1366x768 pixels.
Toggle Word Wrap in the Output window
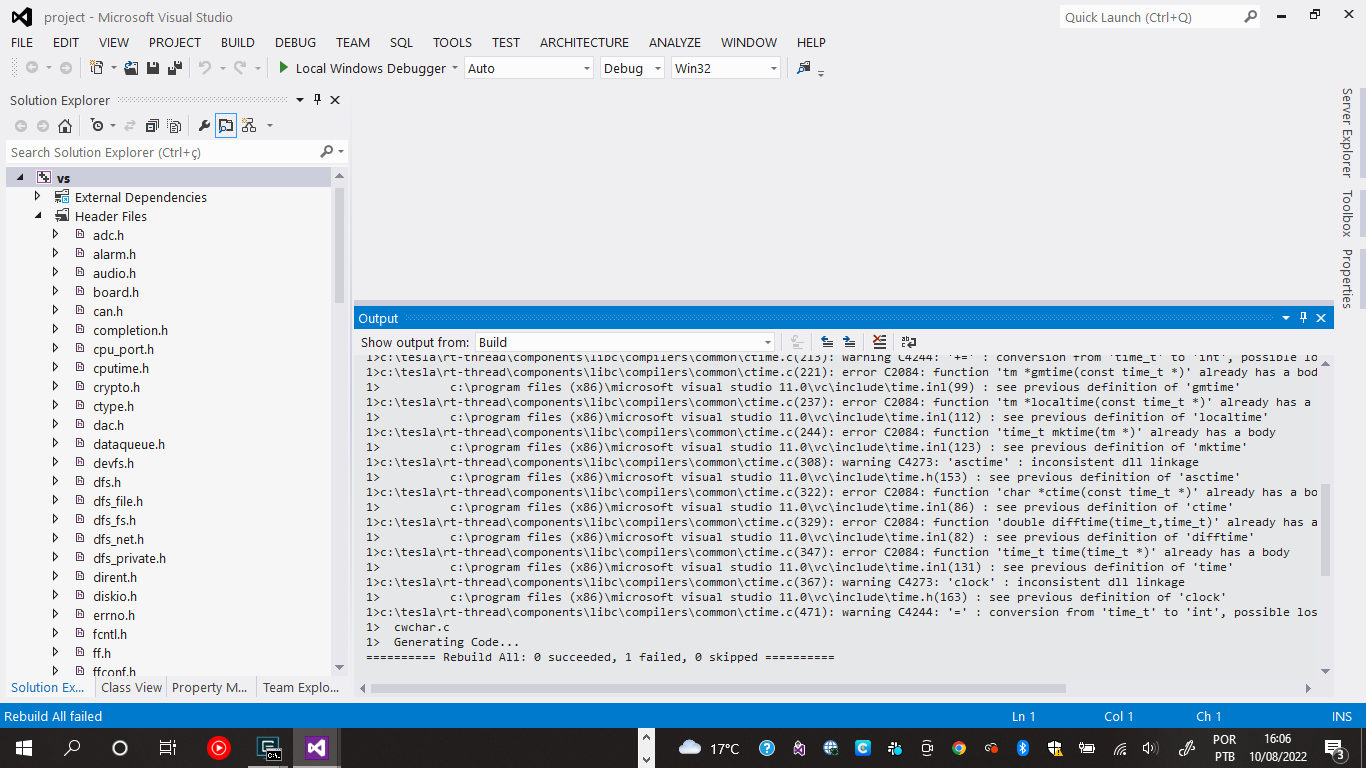click(x=908, y=342)
